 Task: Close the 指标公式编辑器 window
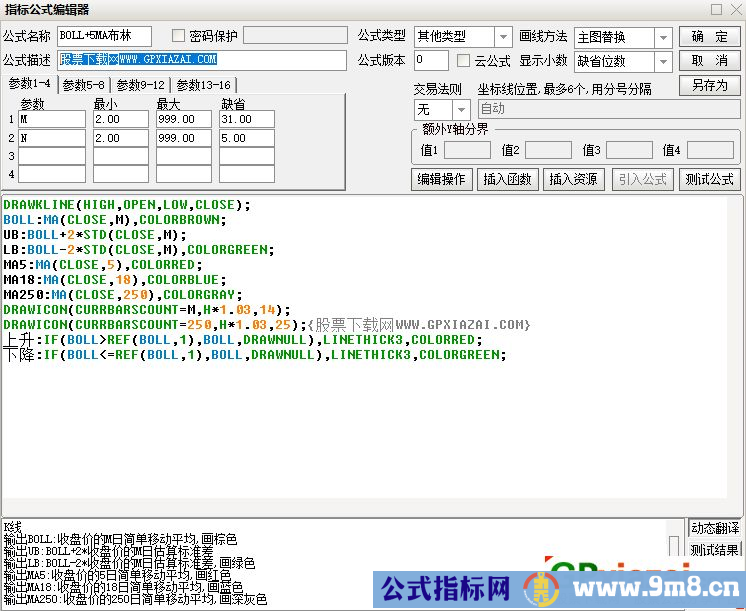coord(736,10)
